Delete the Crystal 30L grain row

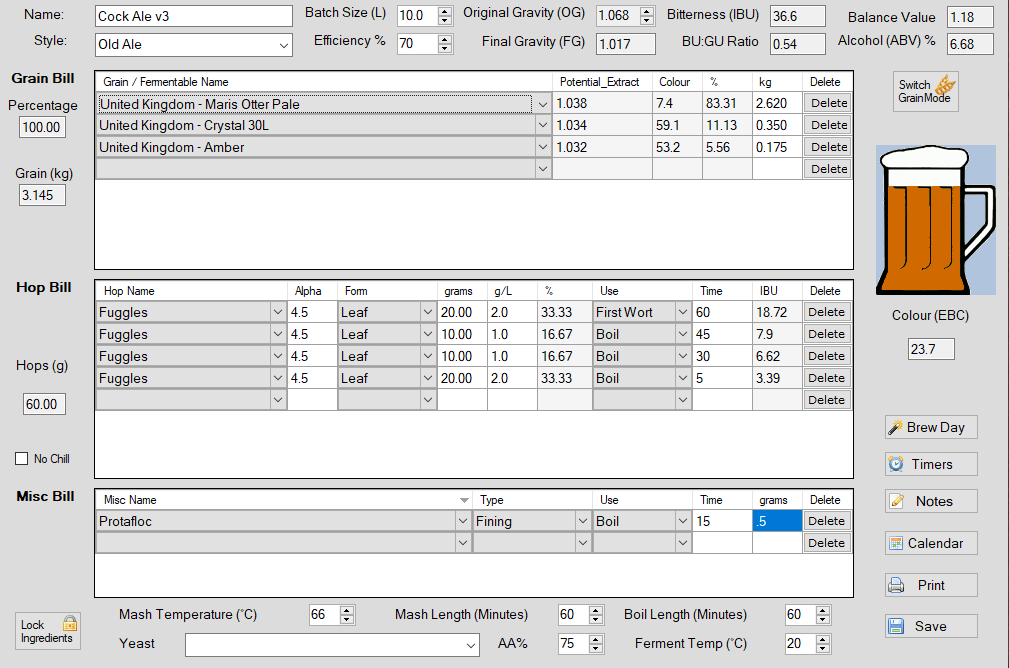[828, 125]
